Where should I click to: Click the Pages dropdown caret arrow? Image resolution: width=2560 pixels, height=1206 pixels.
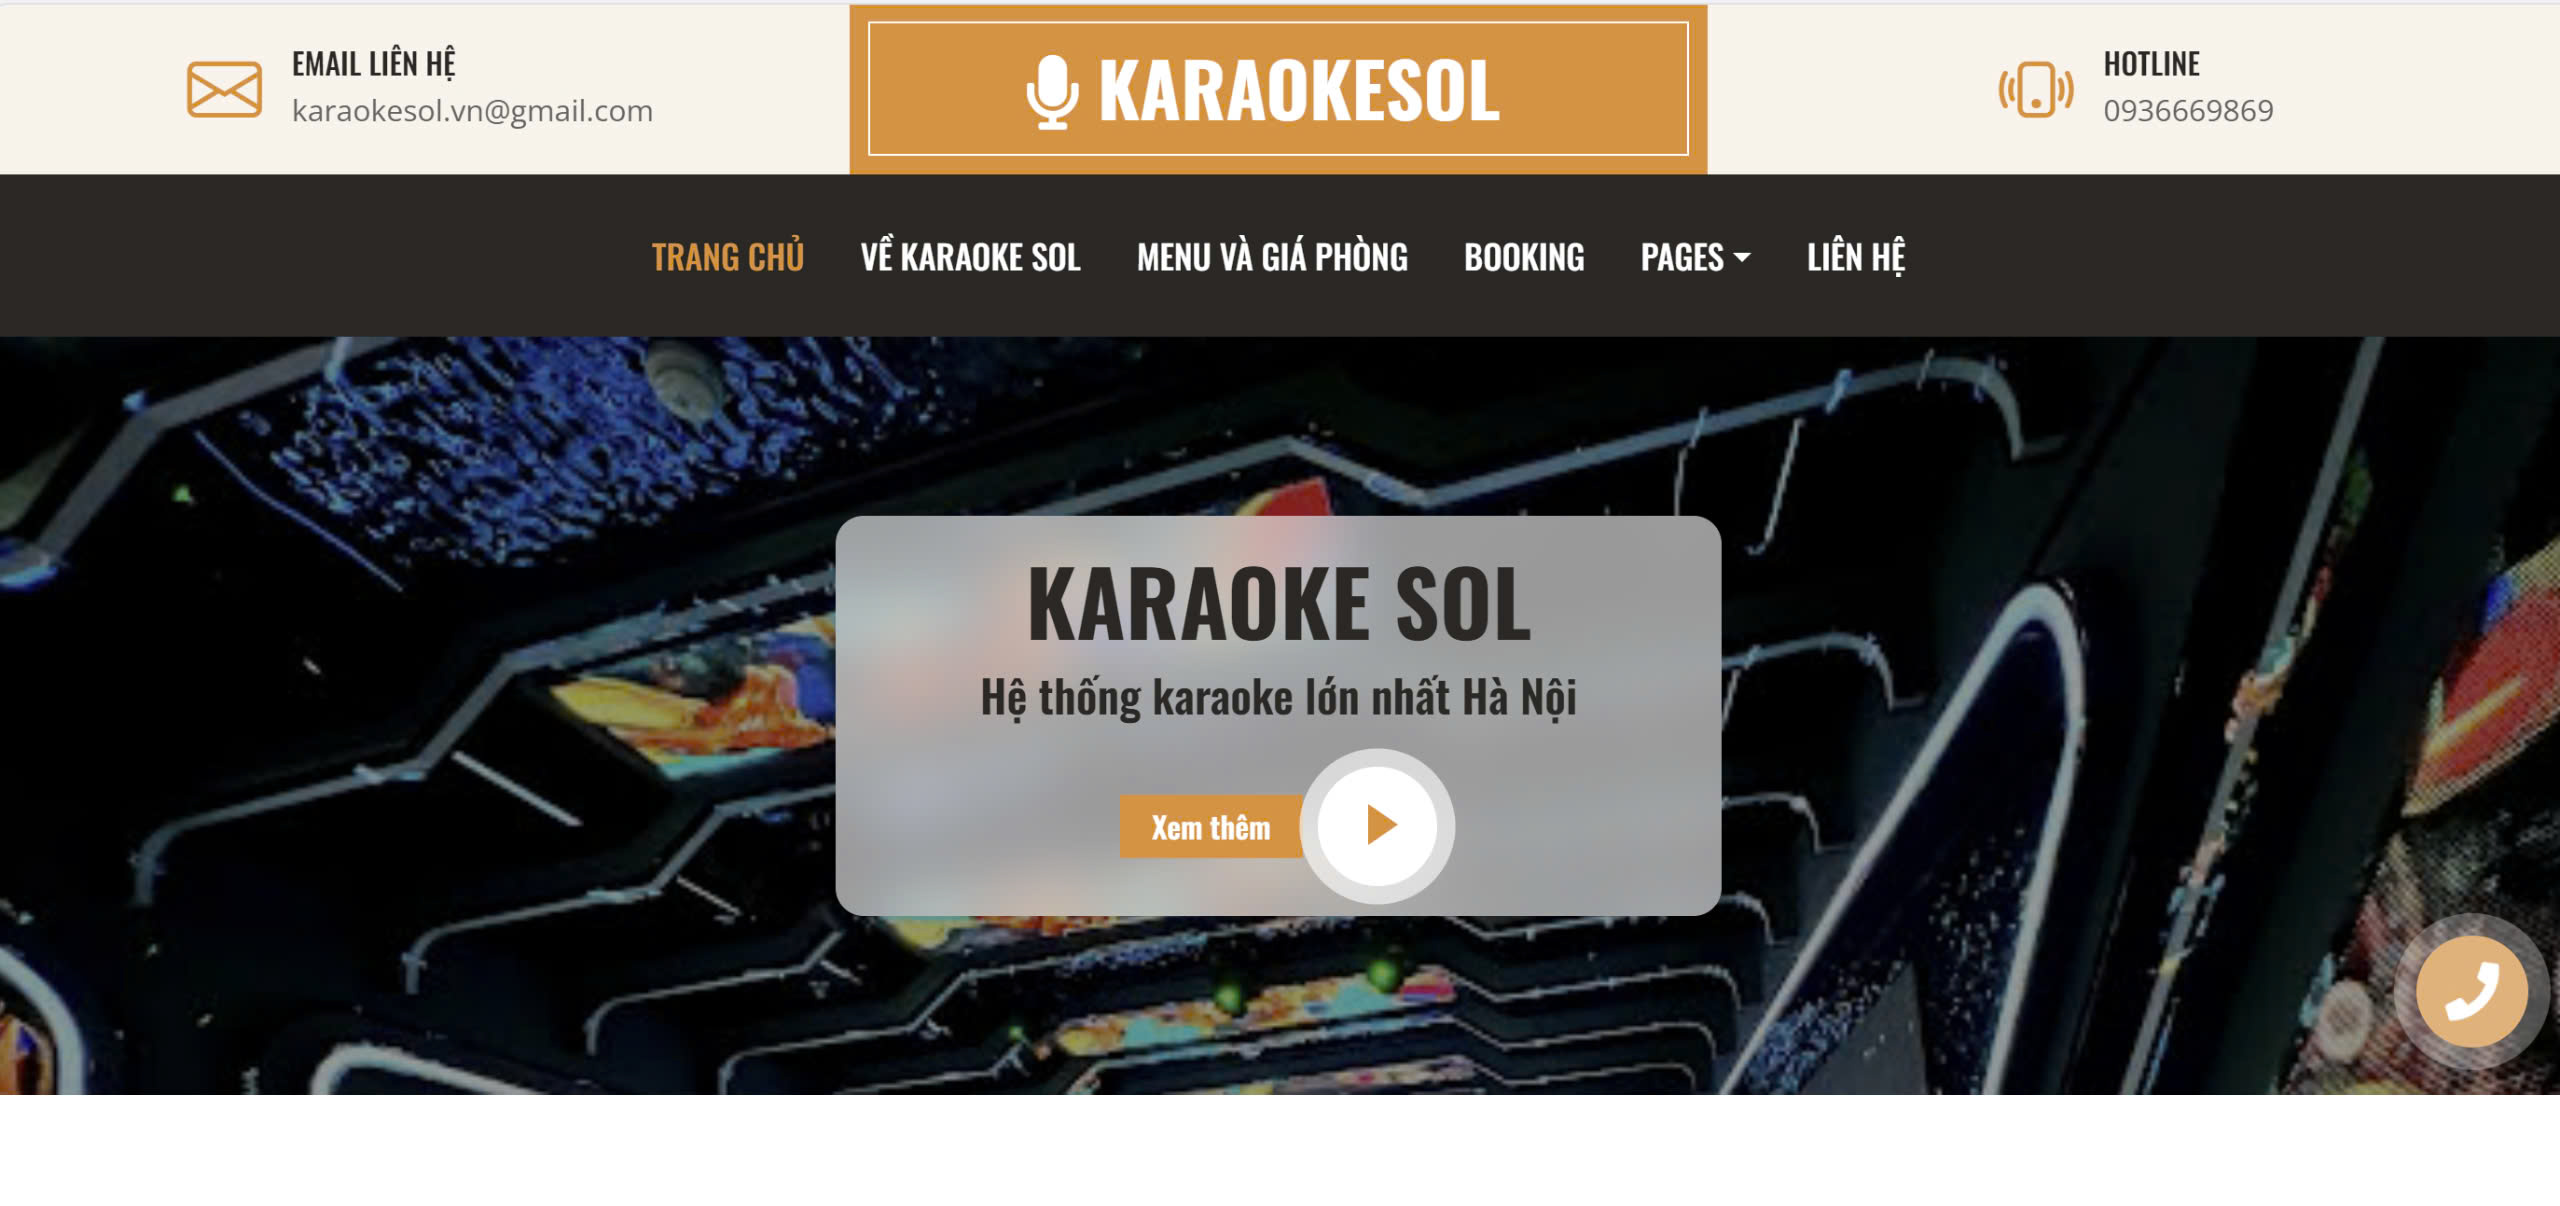(1742, 258)
